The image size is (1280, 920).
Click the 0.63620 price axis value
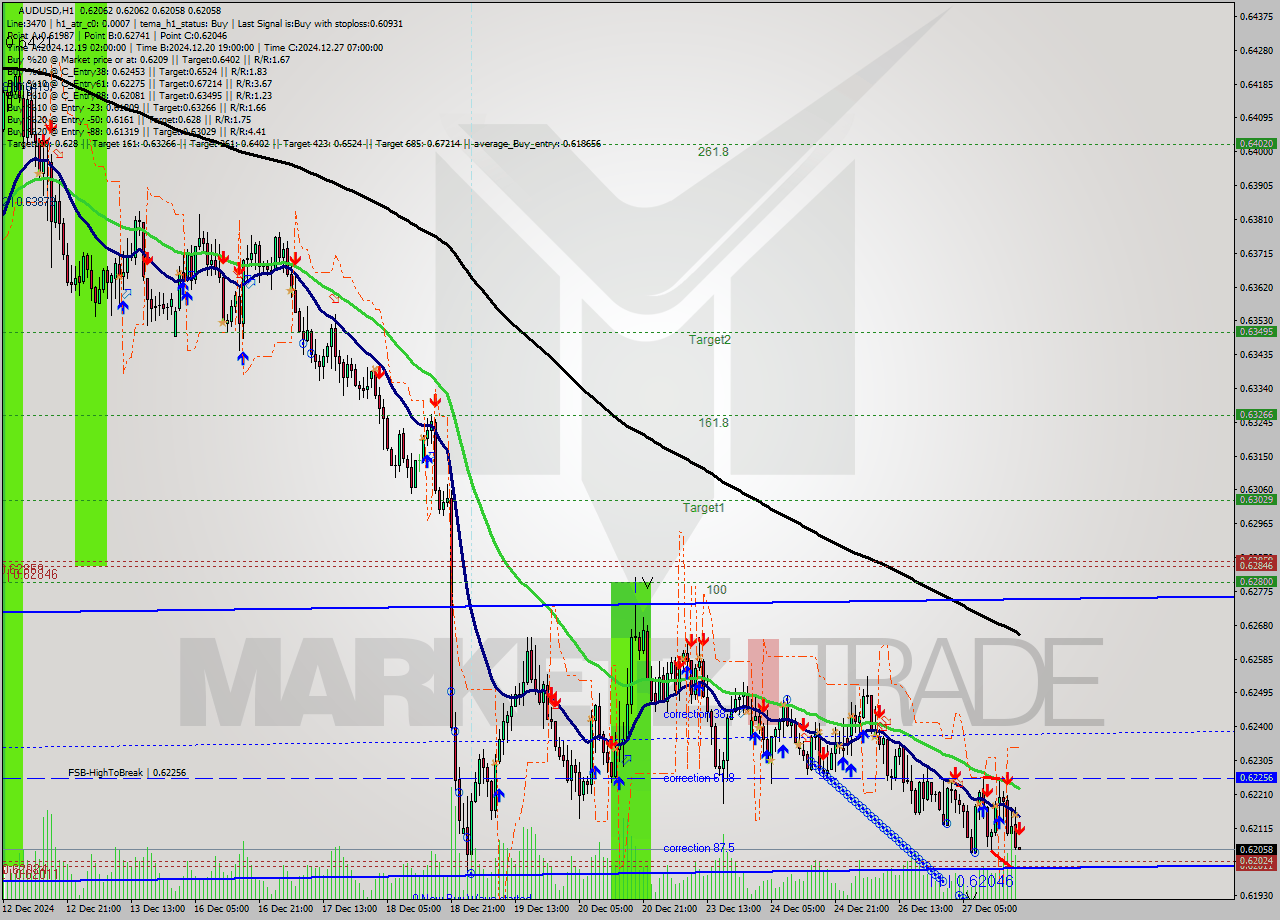click(x=1256, y=287)
